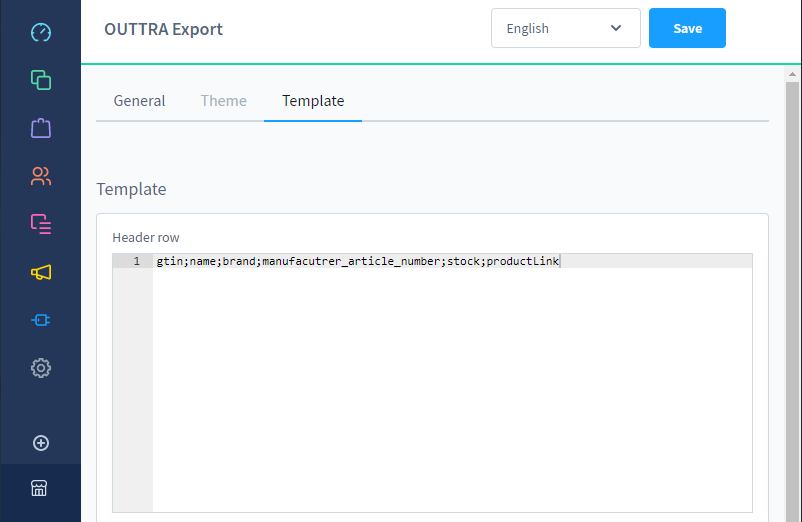Click the vertical scrollbar track
The height and width of the screenshot is (522, 802).
click(792, 302)
